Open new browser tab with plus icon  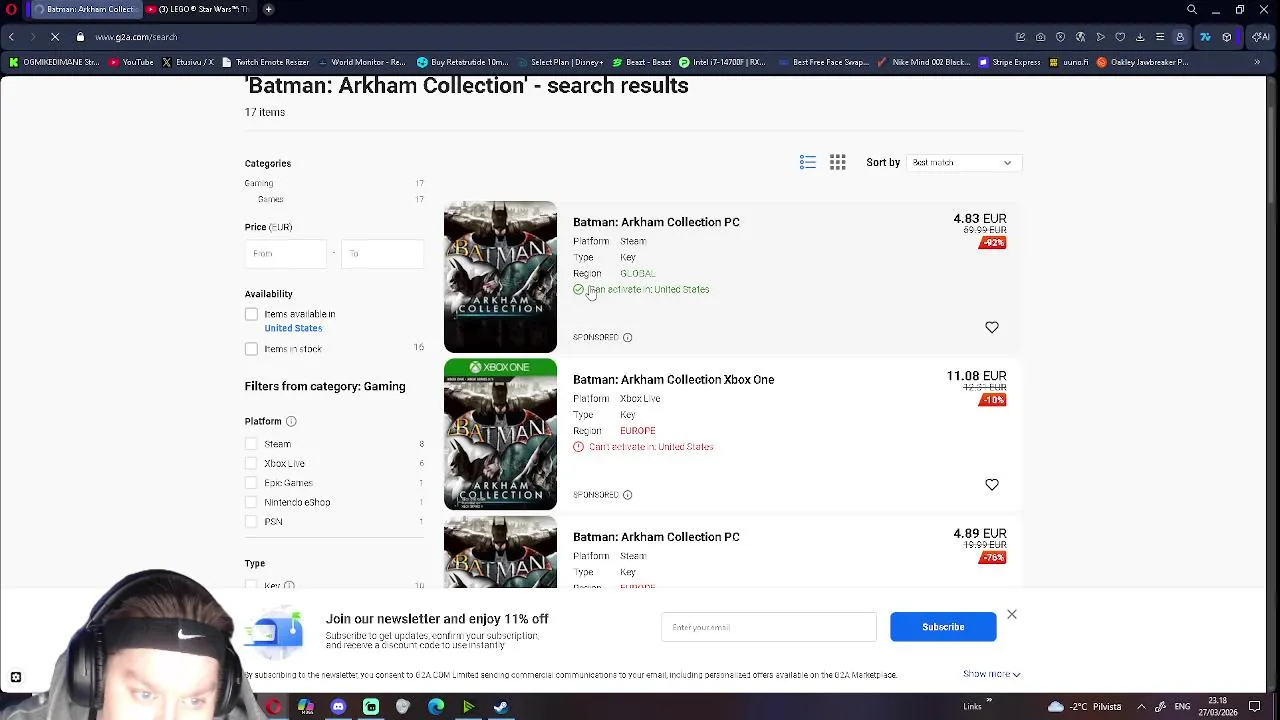tap(268, 9)
